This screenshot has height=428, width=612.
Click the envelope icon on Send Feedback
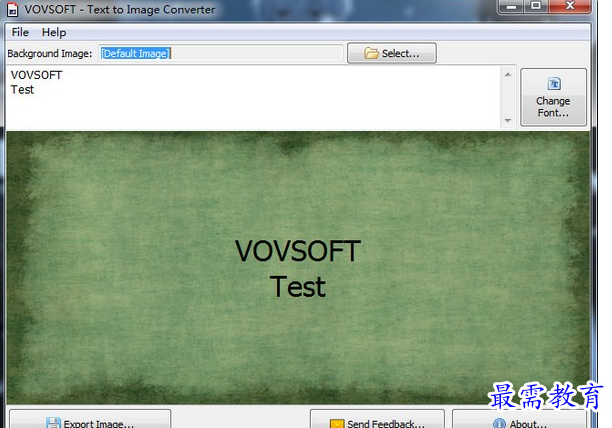(x=337, y=424)
